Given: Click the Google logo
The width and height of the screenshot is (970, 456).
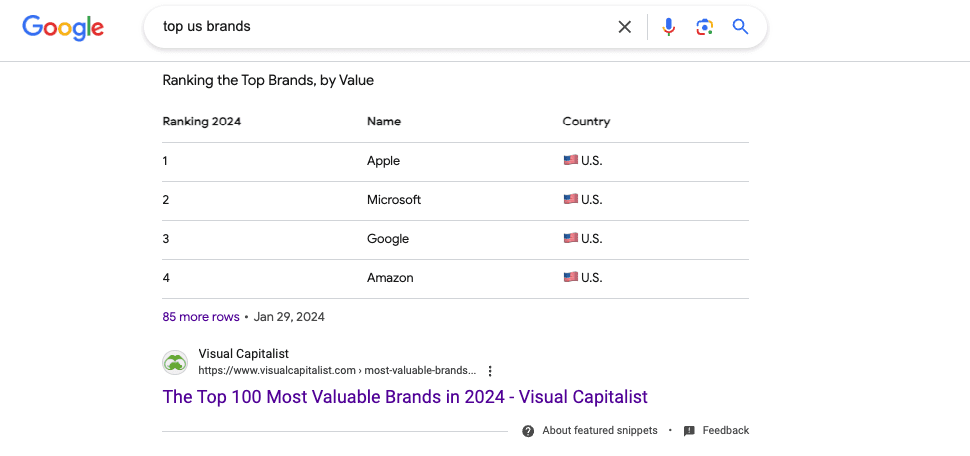Looking at the screenshot, I should (x=63, y=27).
